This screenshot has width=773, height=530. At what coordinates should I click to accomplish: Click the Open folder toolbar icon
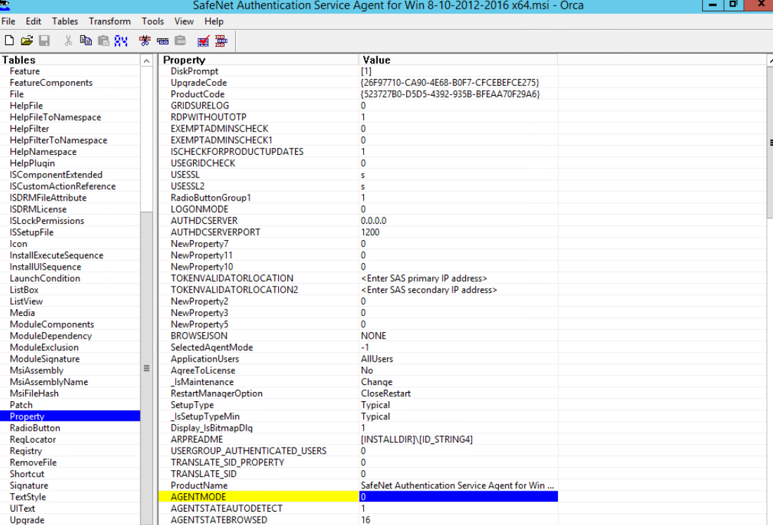[x=27, y=40]
